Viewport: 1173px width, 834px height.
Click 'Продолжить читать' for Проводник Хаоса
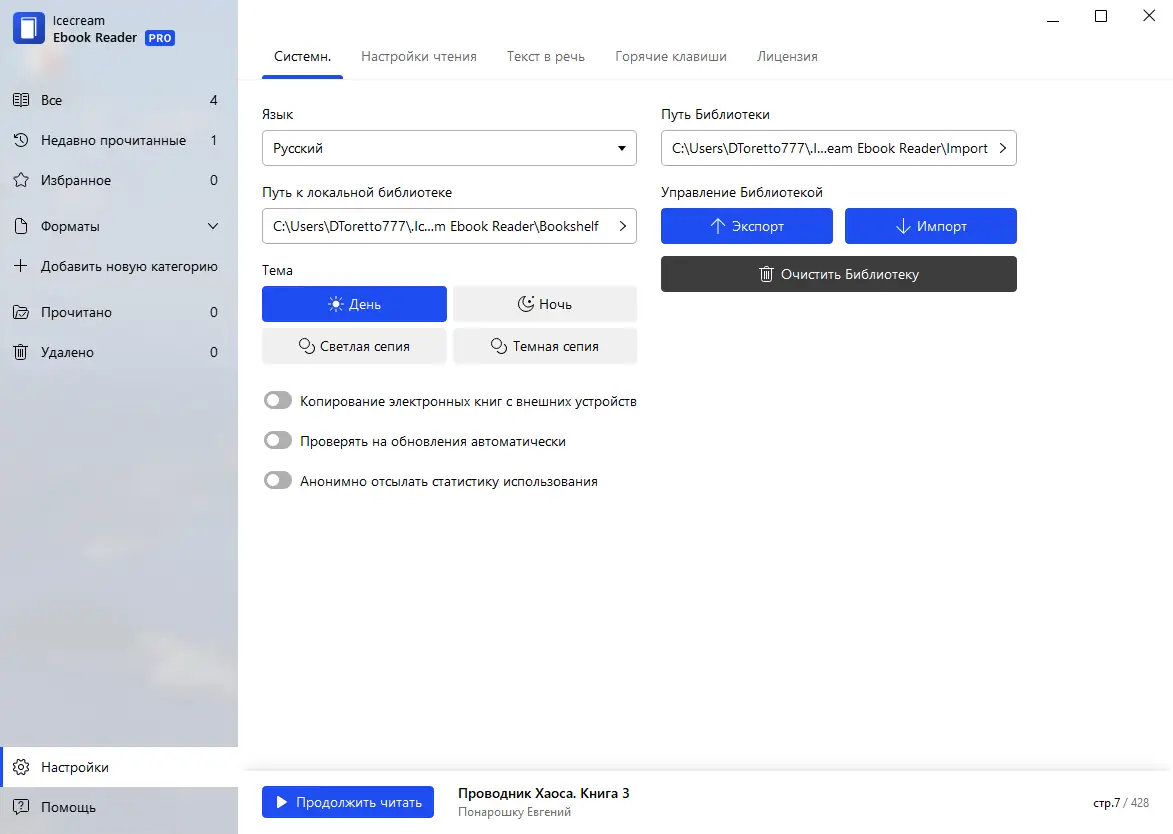(348, 801)
